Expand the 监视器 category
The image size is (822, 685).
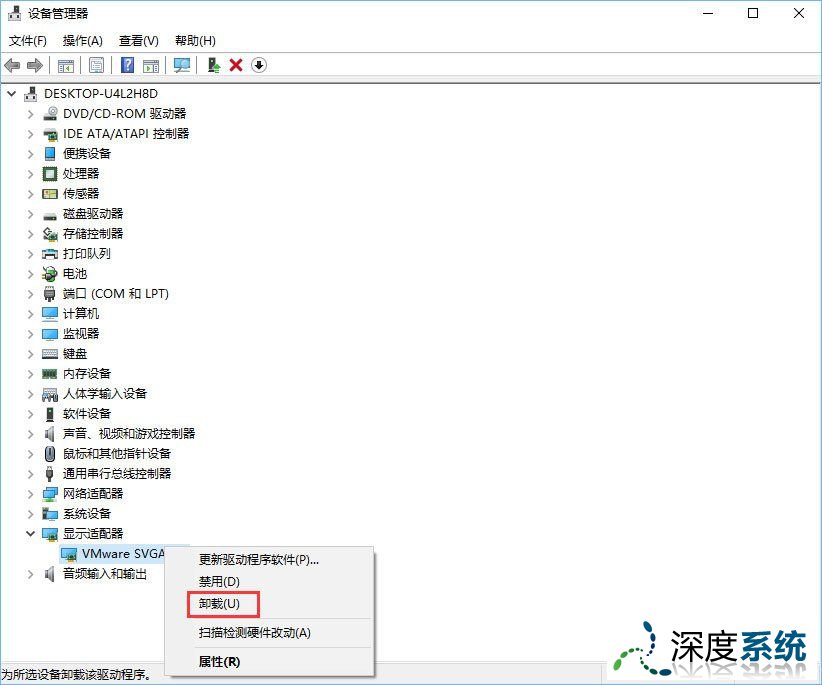pyautogui.click(x=30, y=334)
